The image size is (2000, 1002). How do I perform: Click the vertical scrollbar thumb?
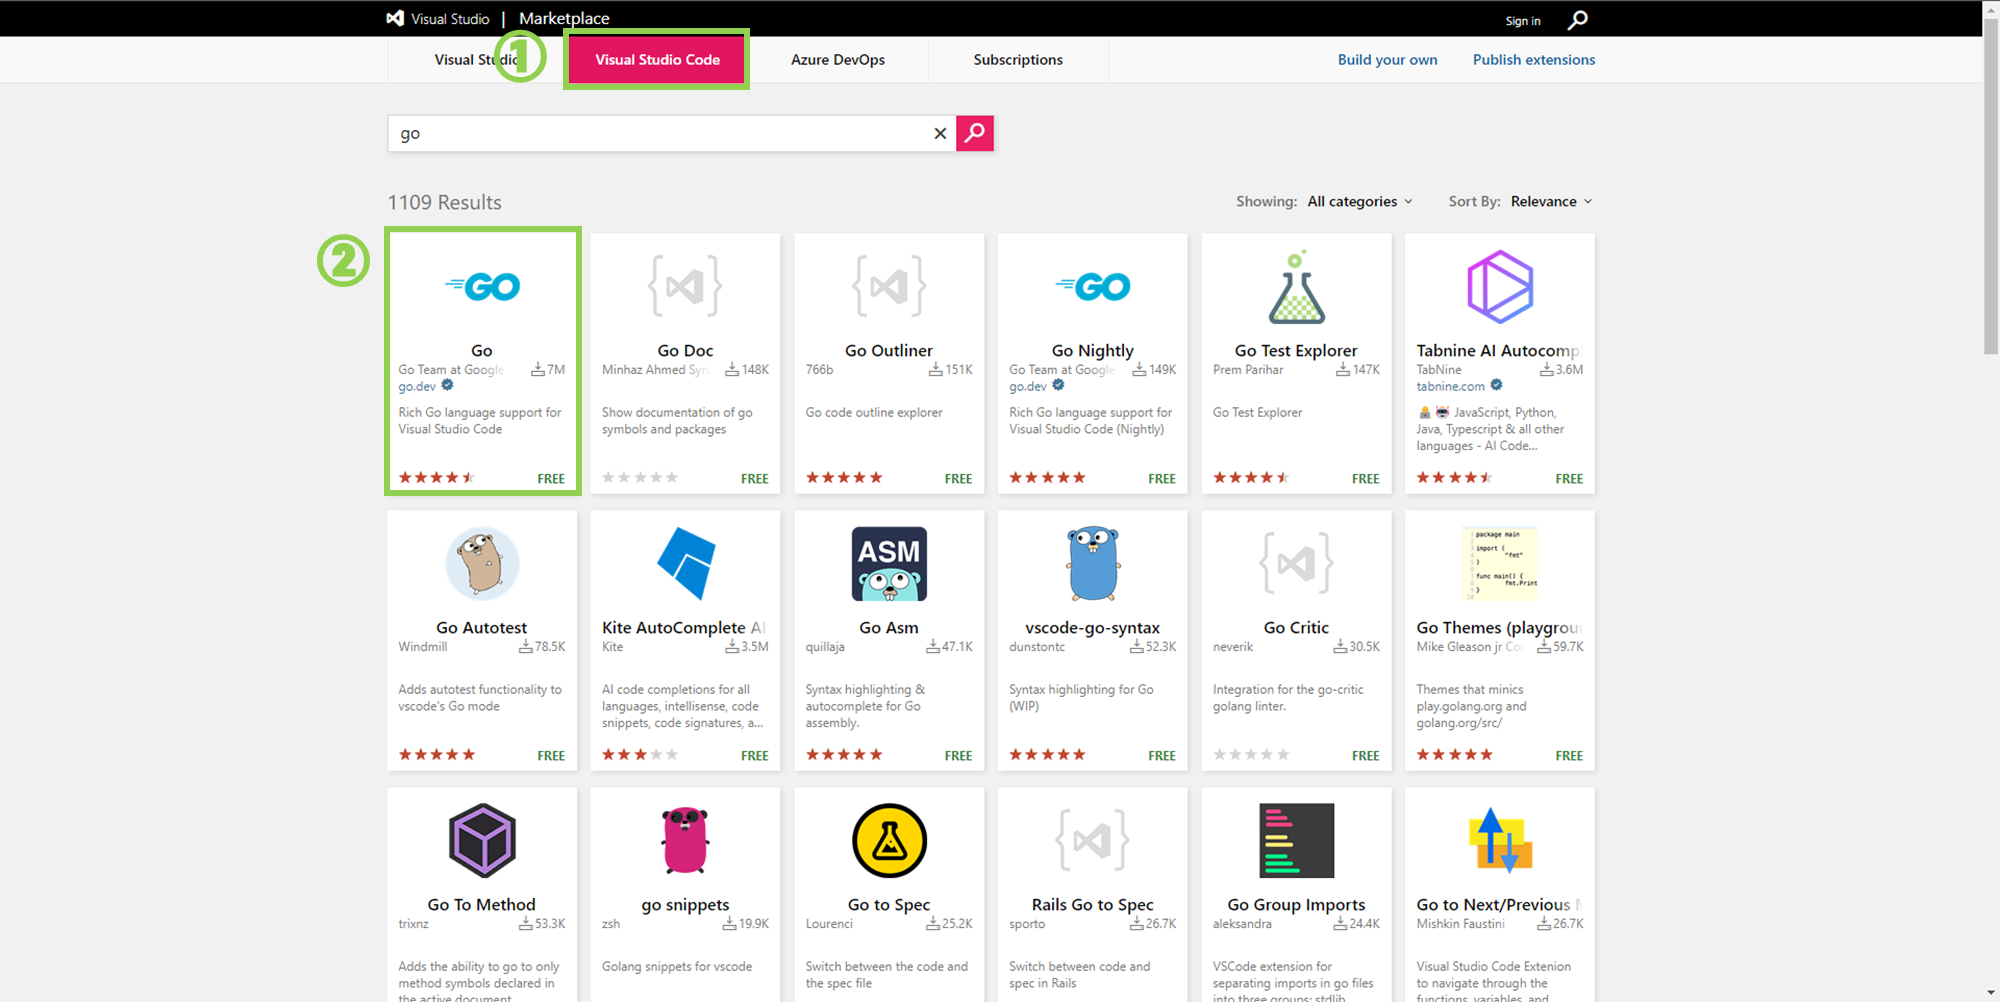pos(1991,185)
